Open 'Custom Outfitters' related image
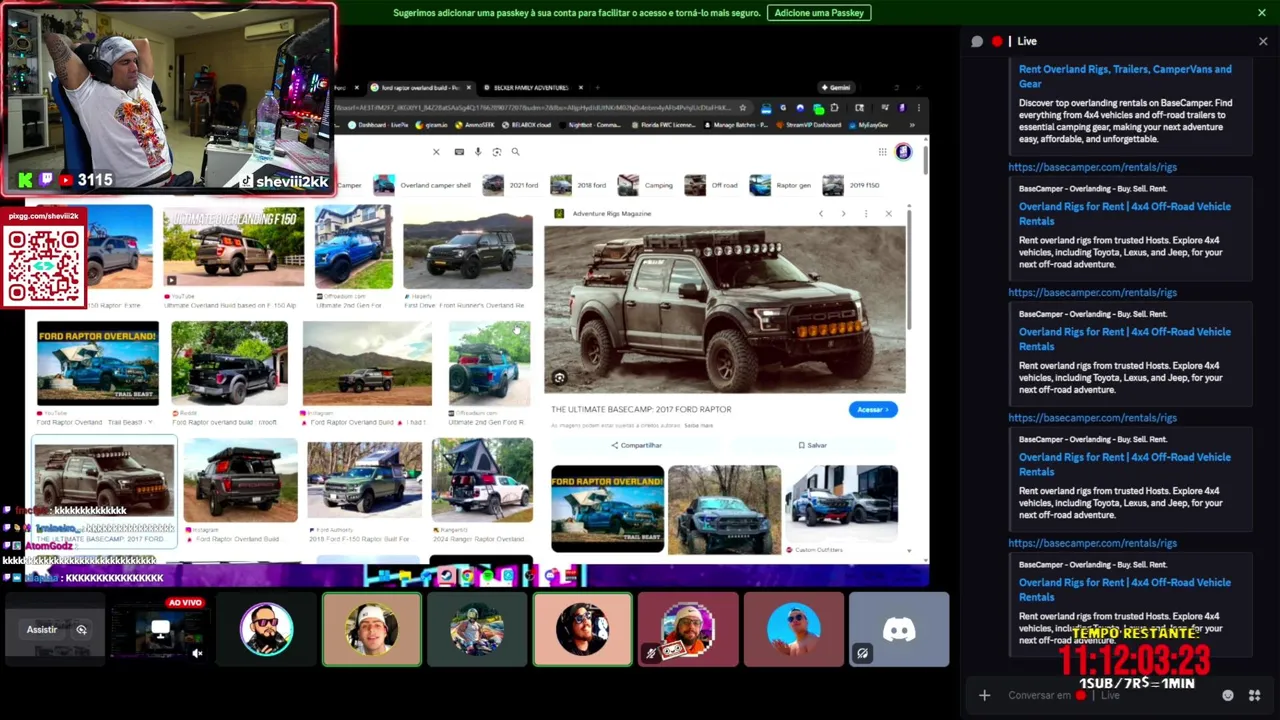Image resolution: width=1280 pixels, height=720 pixels. 841,505
